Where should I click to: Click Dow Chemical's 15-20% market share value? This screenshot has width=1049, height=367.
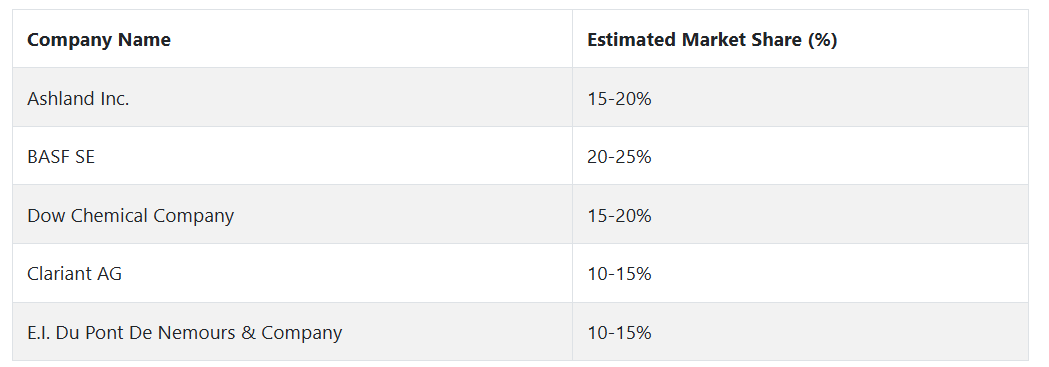[619, 215]
